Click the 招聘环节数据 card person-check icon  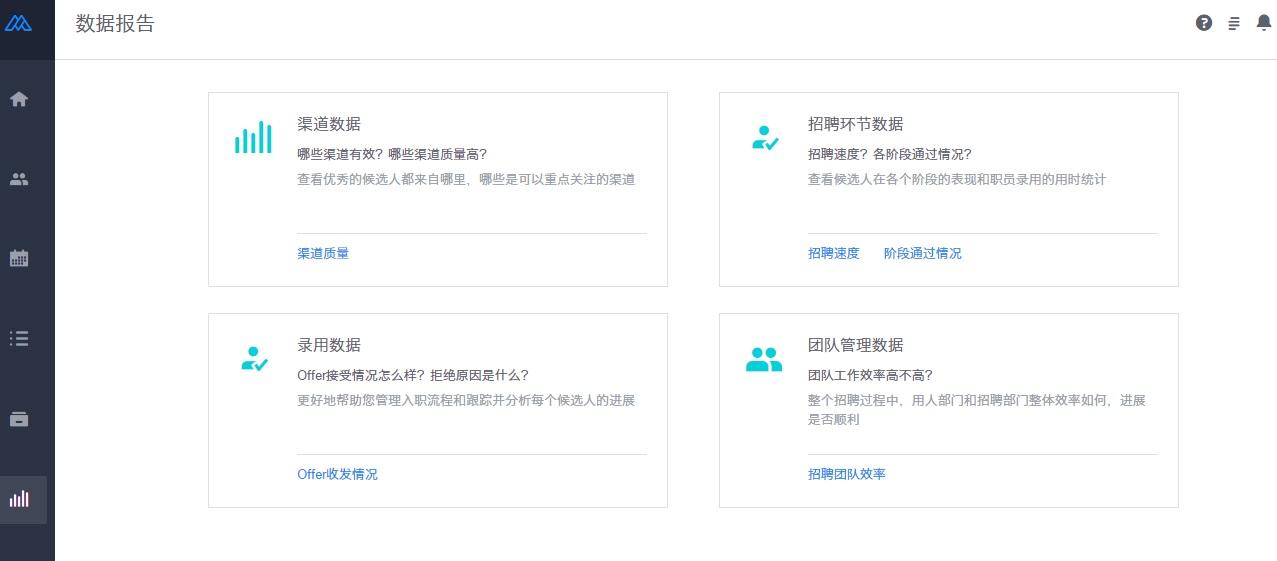pyautogui.click(x=764, y=138)
